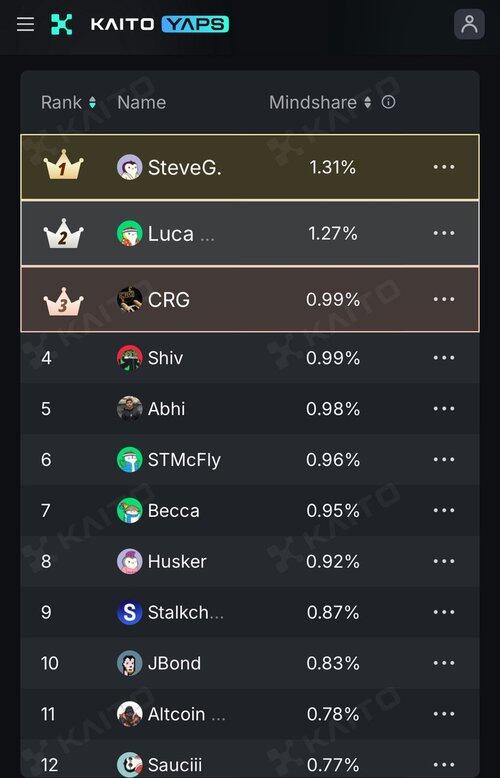Open Abhi's profile name
Image resolution: width=500 pixels, height=778 pixels.
click(x=167, y=409)
